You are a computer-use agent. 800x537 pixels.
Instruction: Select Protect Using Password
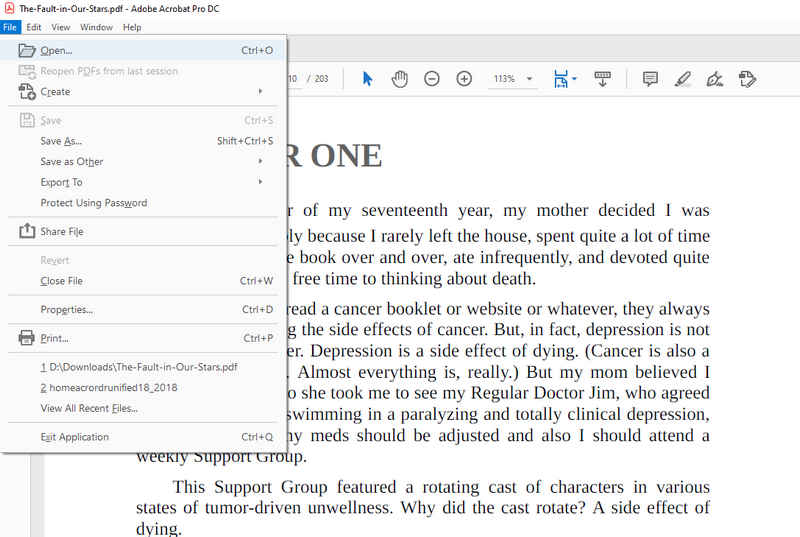point(93,203)
